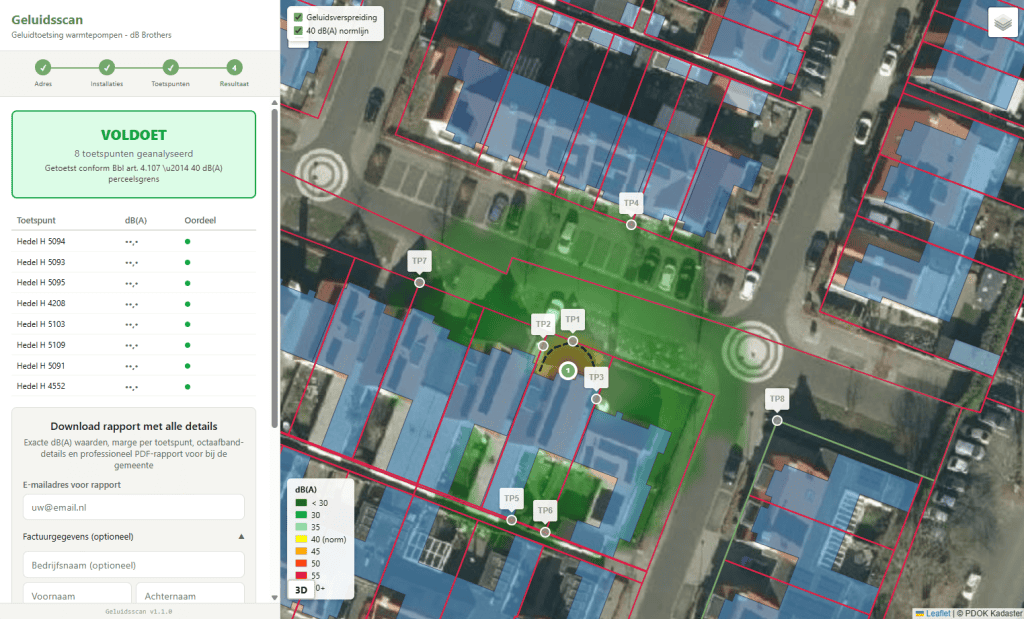Image resolution: width=1024 pixels, height=619 pixels.
Task: Open the Installaties step
Action: (x=107, y=68)
